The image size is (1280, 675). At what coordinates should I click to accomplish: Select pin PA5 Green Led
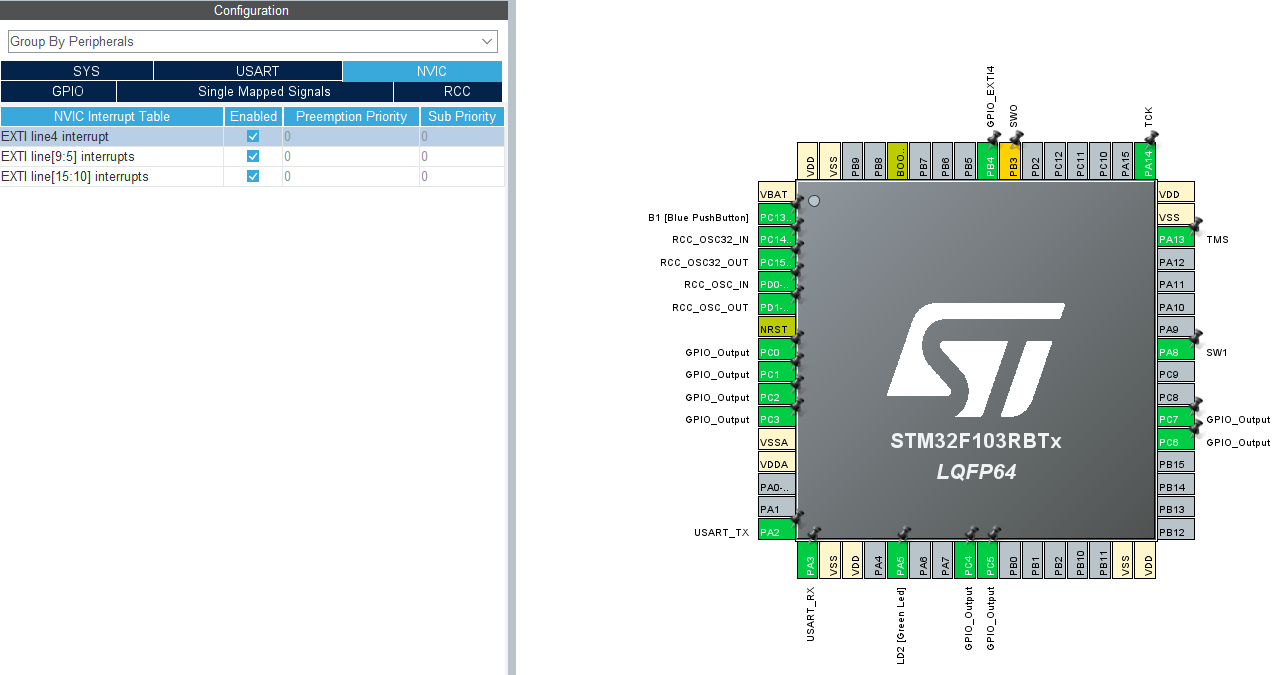899,560
